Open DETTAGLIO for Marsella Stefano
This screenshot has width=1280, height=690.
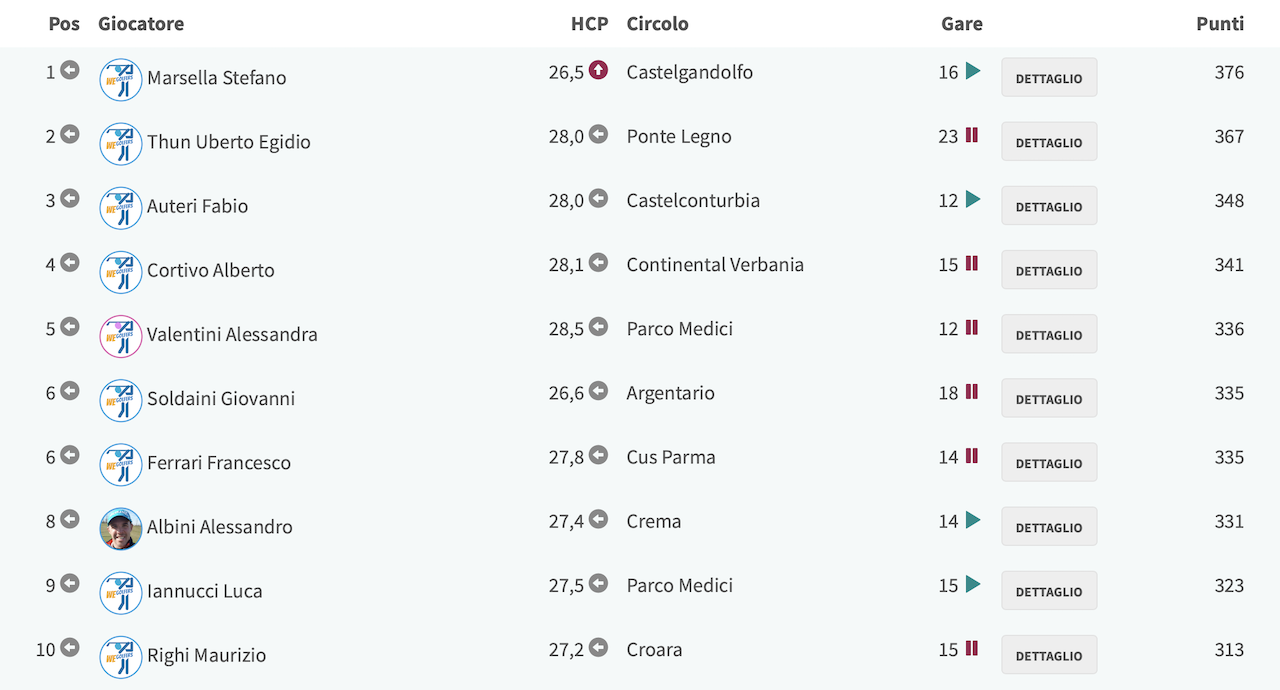coord(1049,78)
